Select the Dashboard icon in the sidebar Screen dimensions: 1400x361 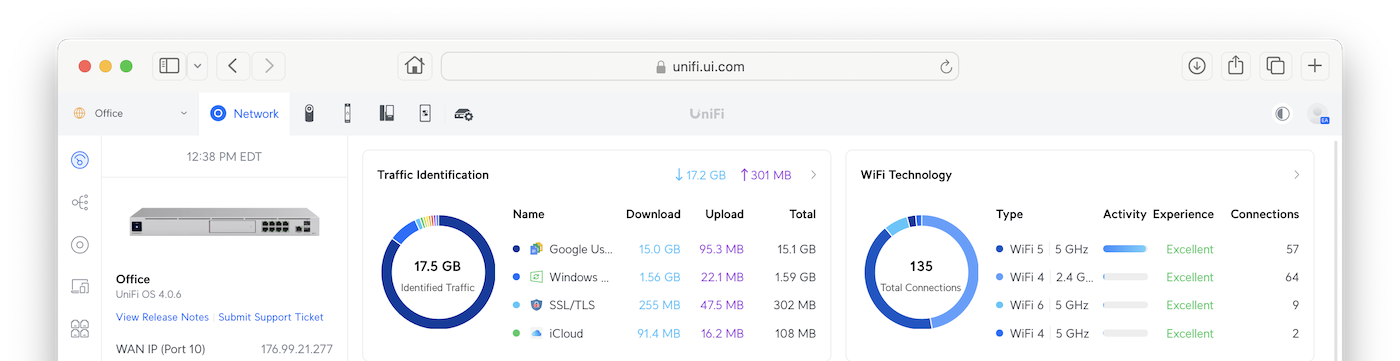[x=80, y=160]
